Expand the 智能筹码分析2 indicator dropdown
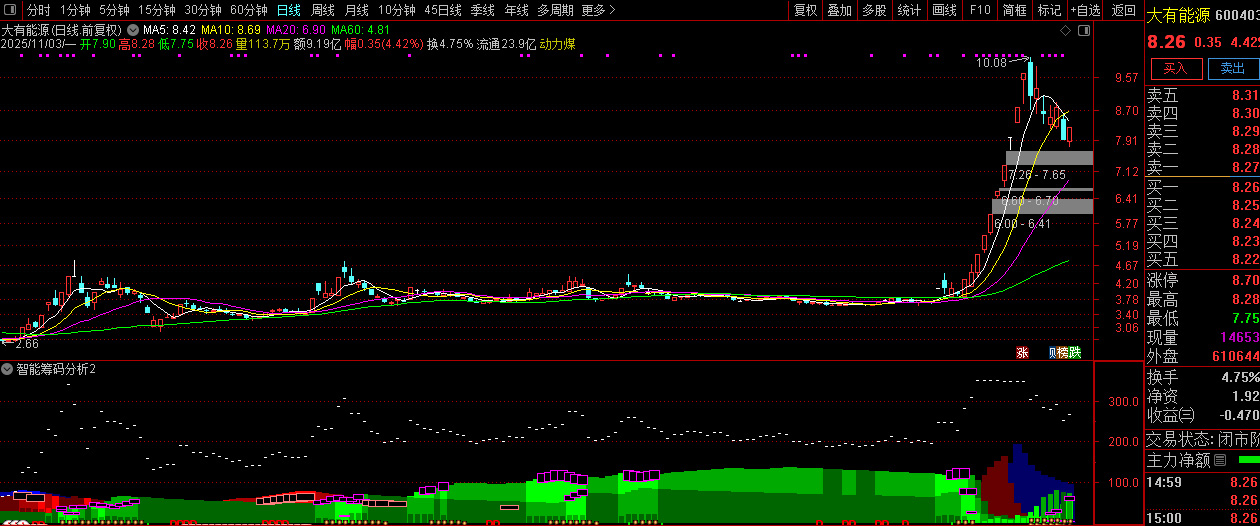The image size is (1260, 526). 7,369
